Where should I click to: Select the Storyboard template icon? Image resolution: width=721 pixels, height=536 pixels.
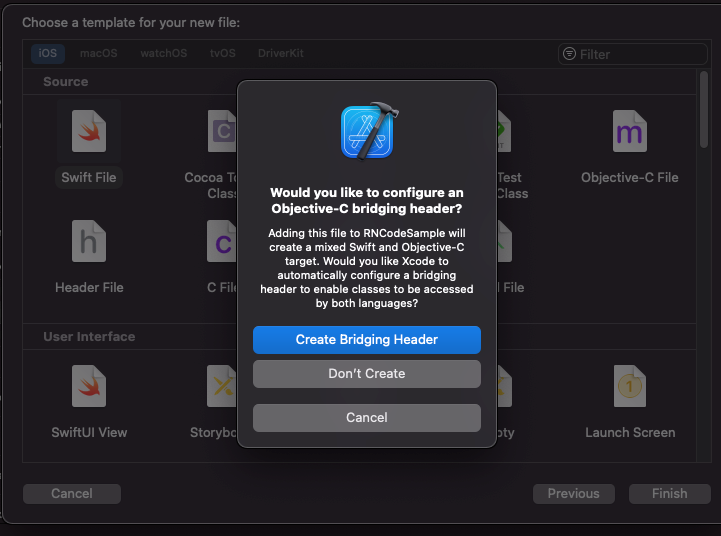222,386
